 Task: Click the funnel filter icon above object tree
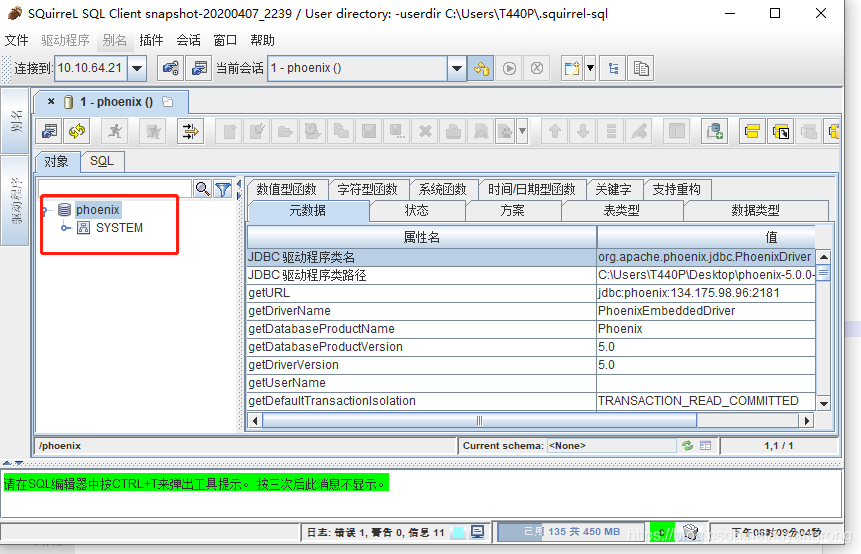click(223, 189)
